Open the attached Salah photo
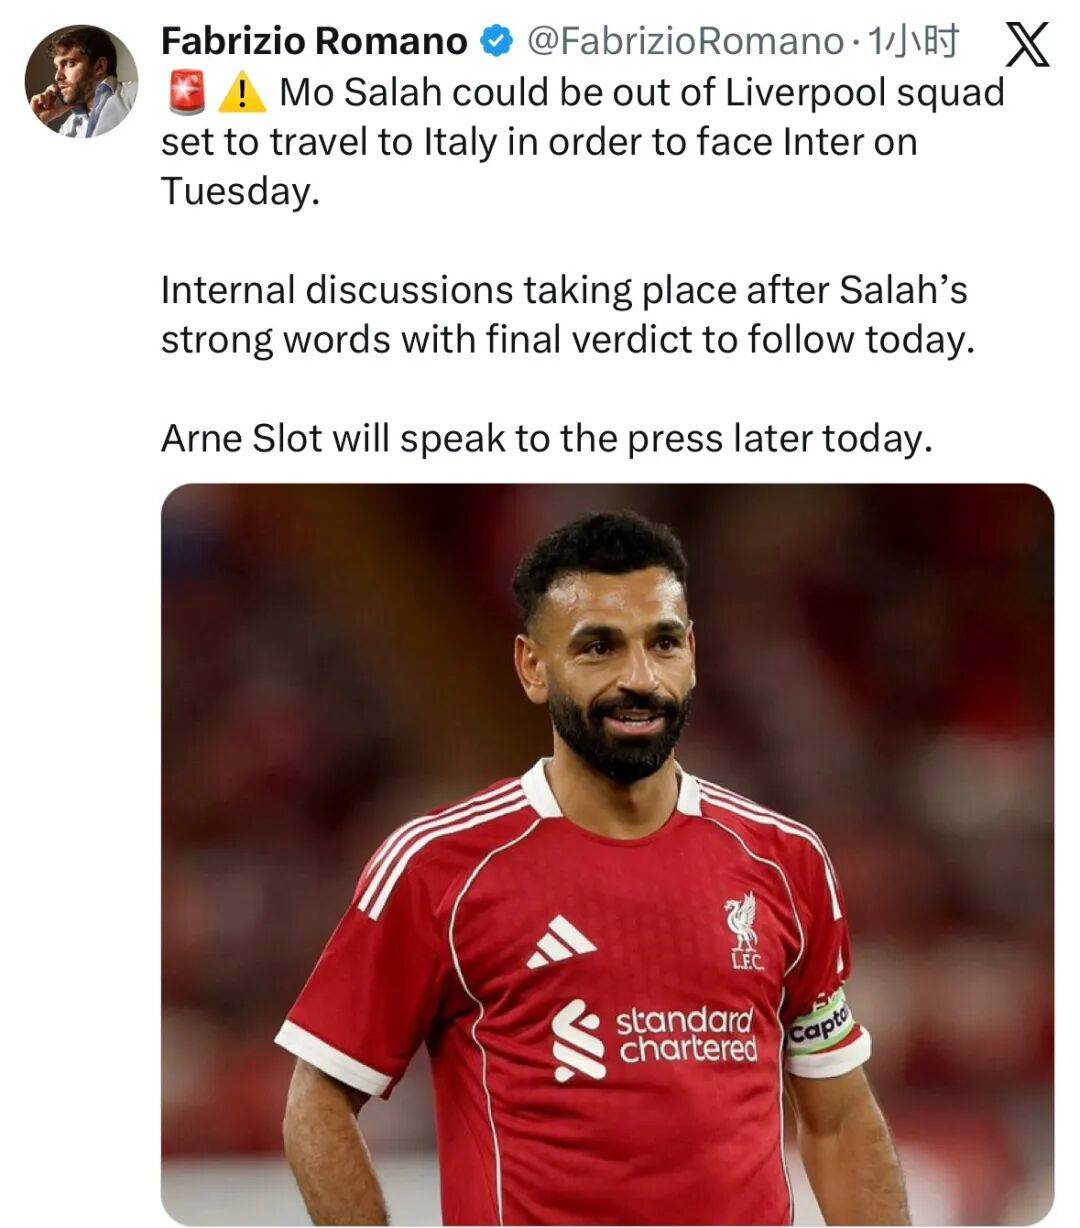 607,854
